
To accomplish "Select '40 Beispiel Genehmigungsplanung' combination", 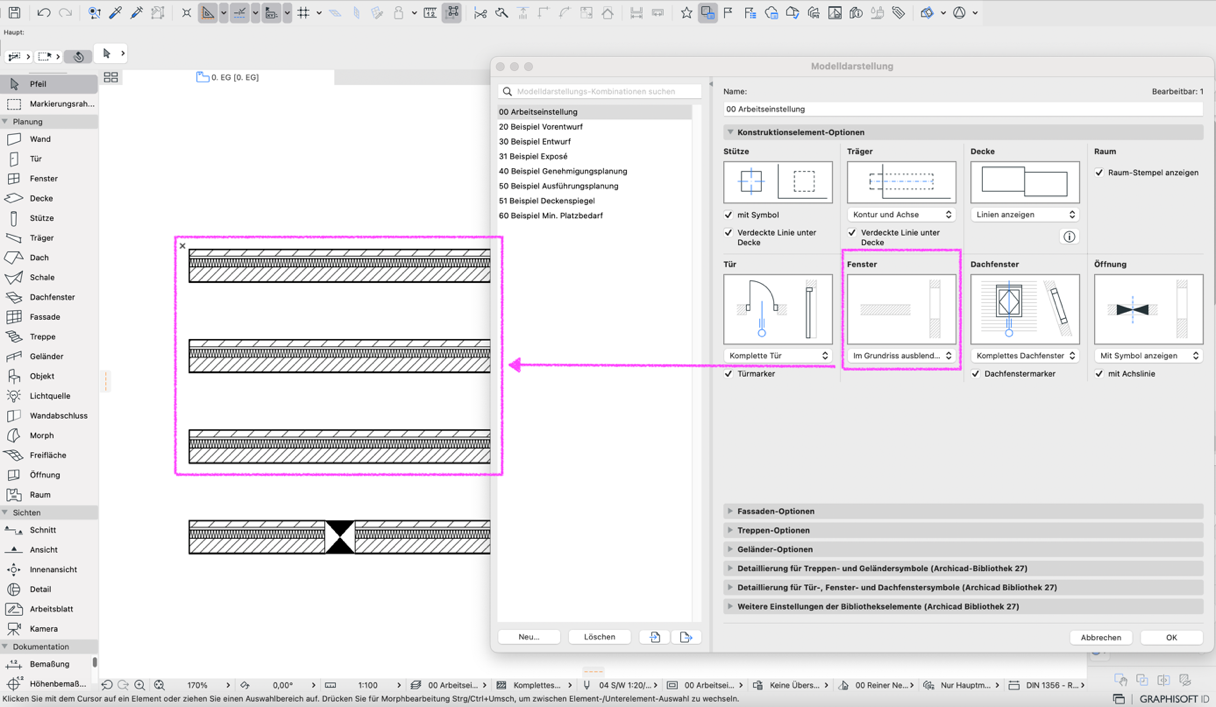I will click(x=594, y=171).
